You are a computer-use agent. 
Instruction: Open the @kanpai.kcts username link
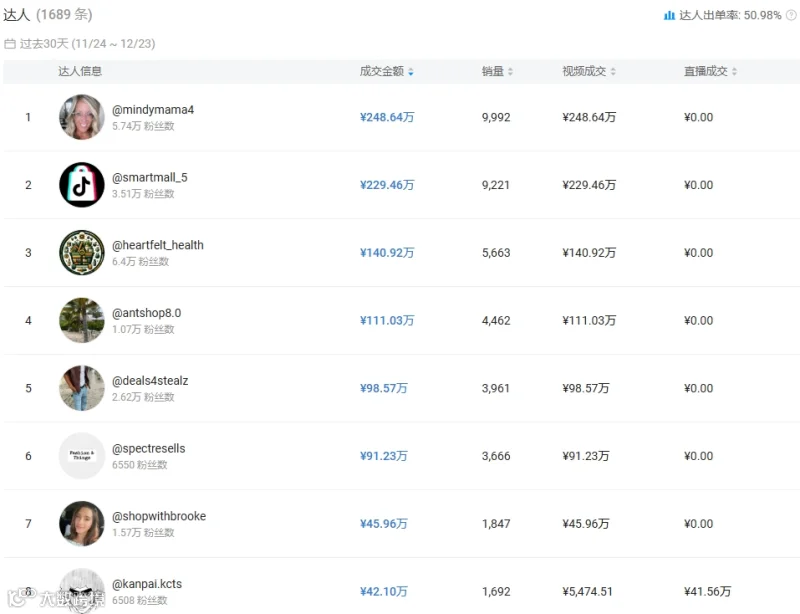147,584
